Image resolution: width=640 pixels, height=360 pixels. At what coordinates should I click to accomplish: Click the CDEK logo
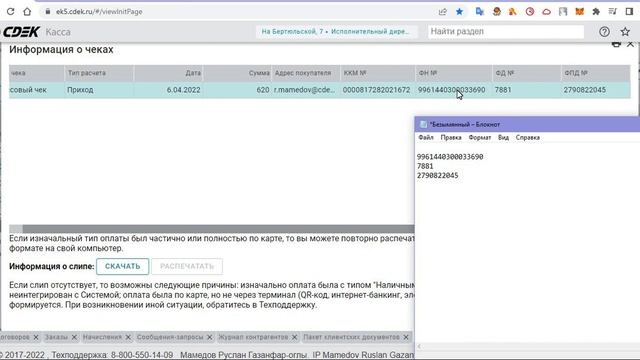[x=21, y=31]
